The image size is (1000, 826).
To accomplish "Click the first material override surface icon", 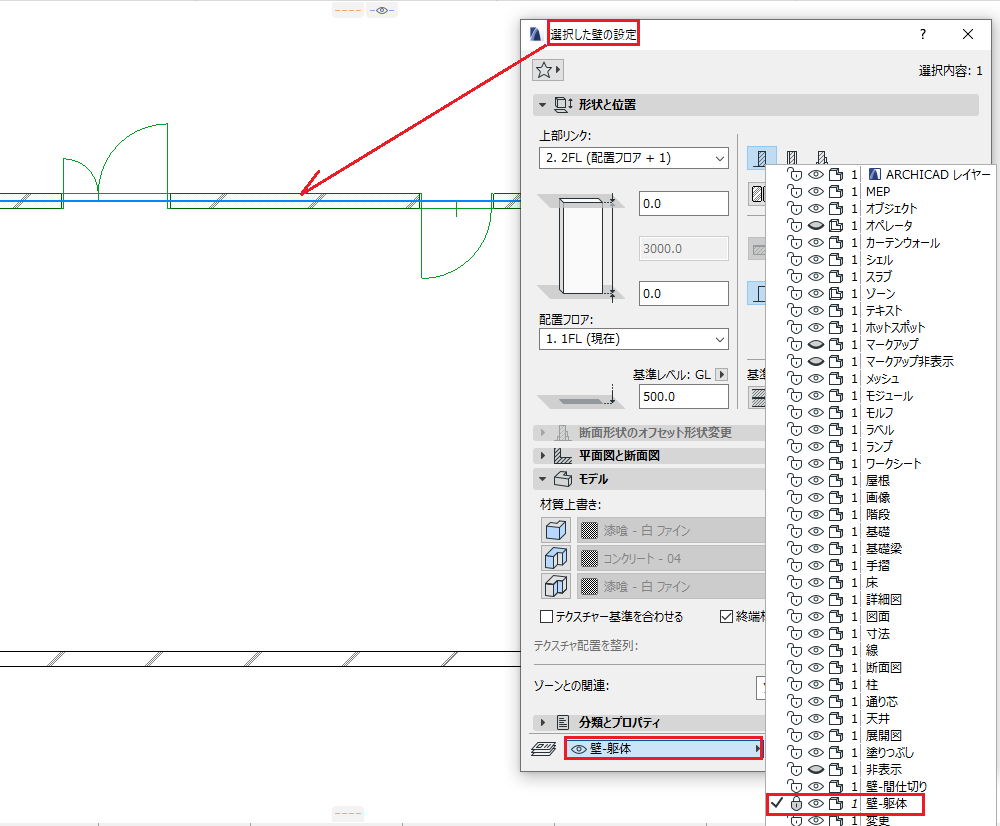I will pyautogui.click(x=555, y=530).
